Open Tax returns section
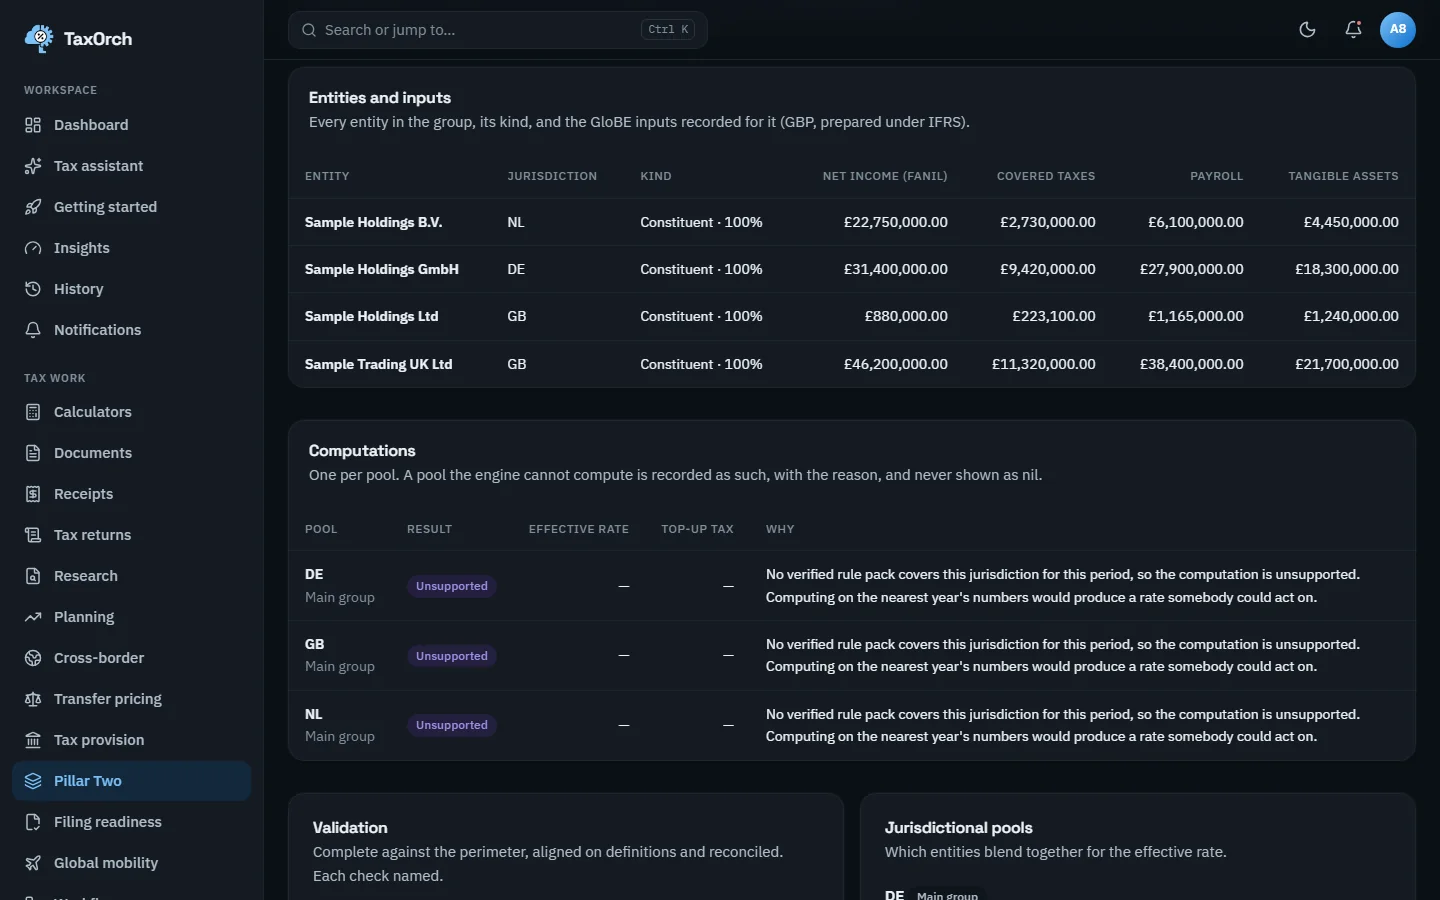The width and height of the screenshot is (1440, 900). [131, 535]
